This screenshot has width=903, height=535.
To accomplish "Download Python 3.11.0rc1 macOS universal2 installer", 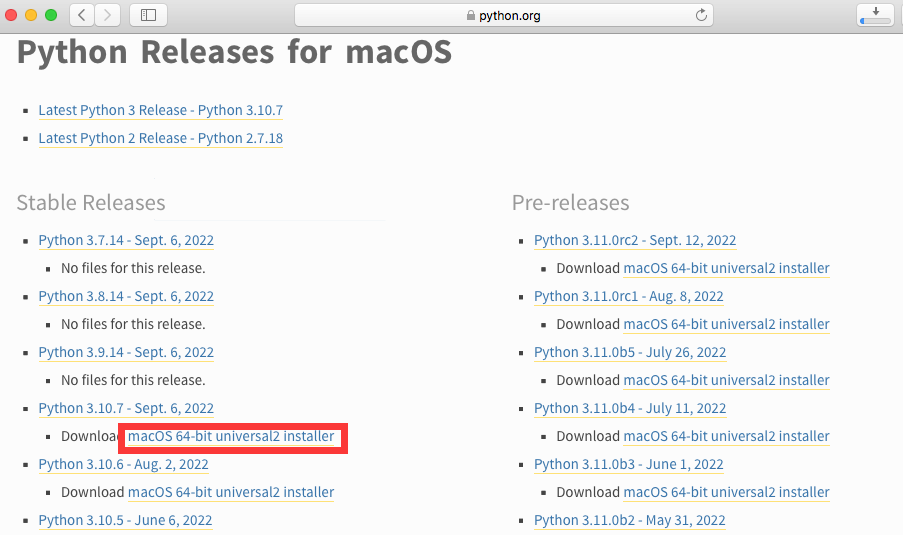I will click(x=726, y=324).
